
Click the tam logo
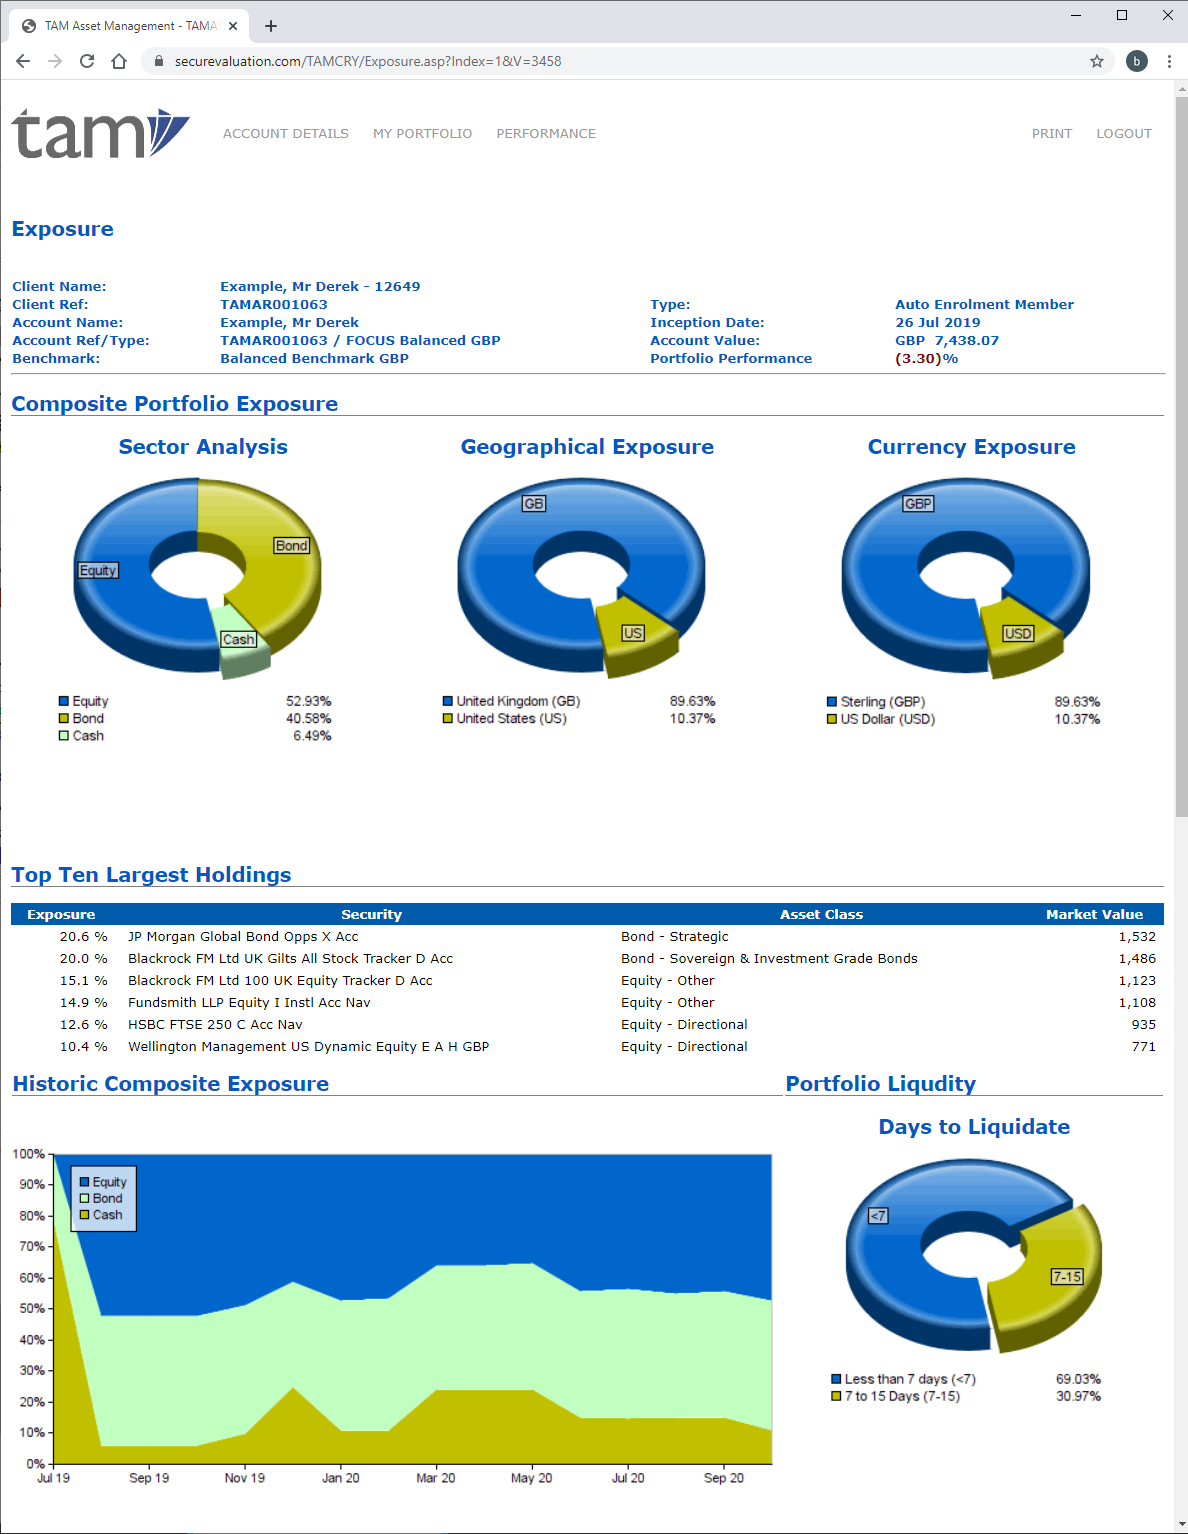pyautogui.click(x=100, y=133)
